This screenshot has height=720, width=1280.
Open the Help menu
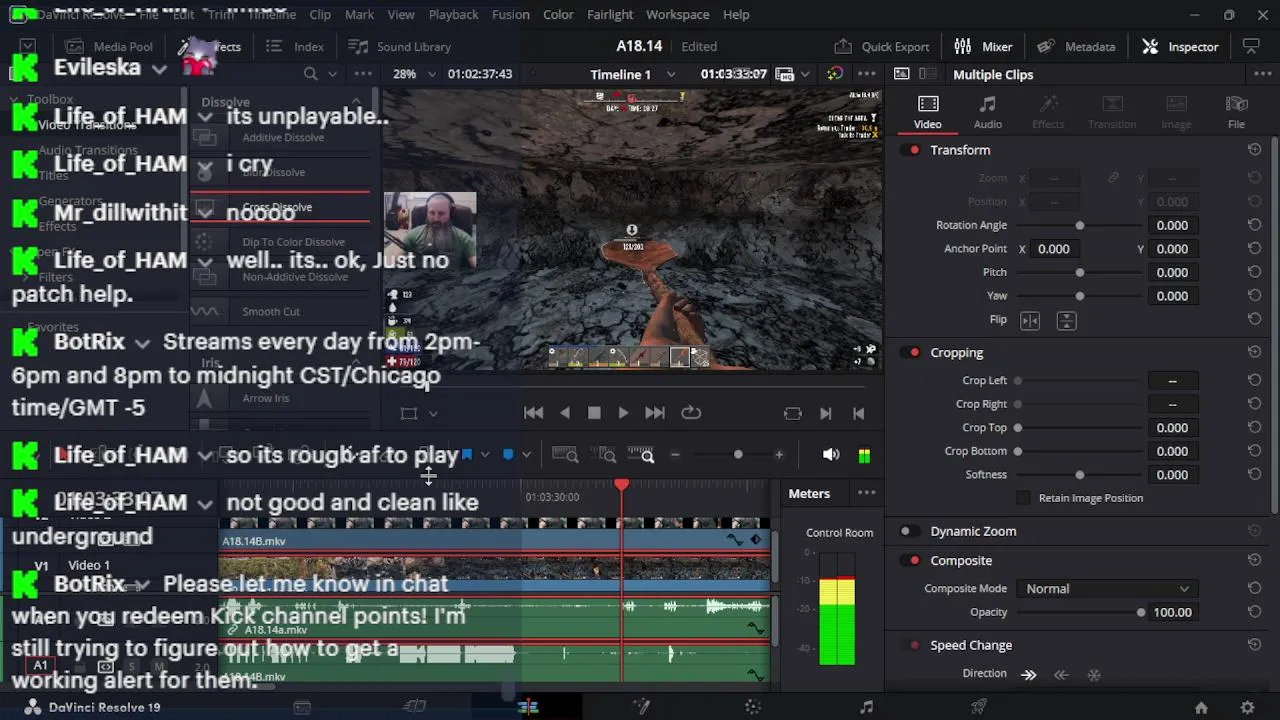tap(736, 15)
